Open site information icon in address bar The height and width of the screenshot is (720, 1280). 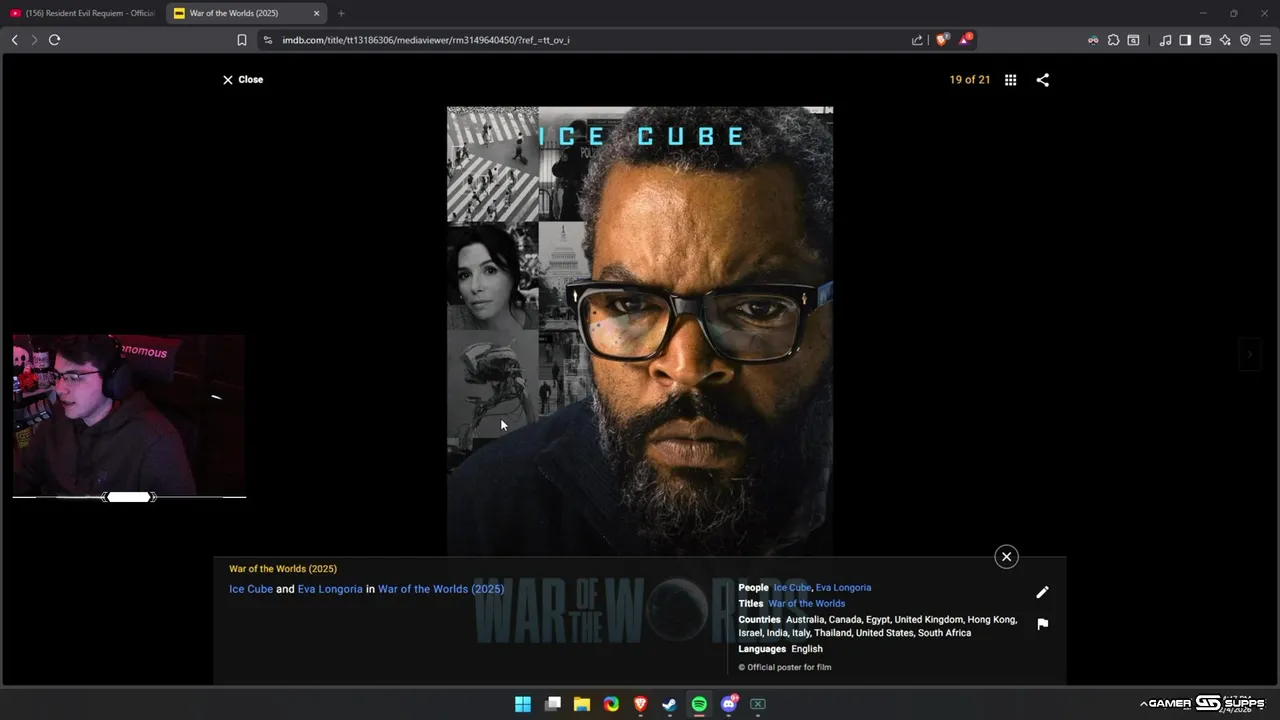pyautogui.click(x=268, y=40)
